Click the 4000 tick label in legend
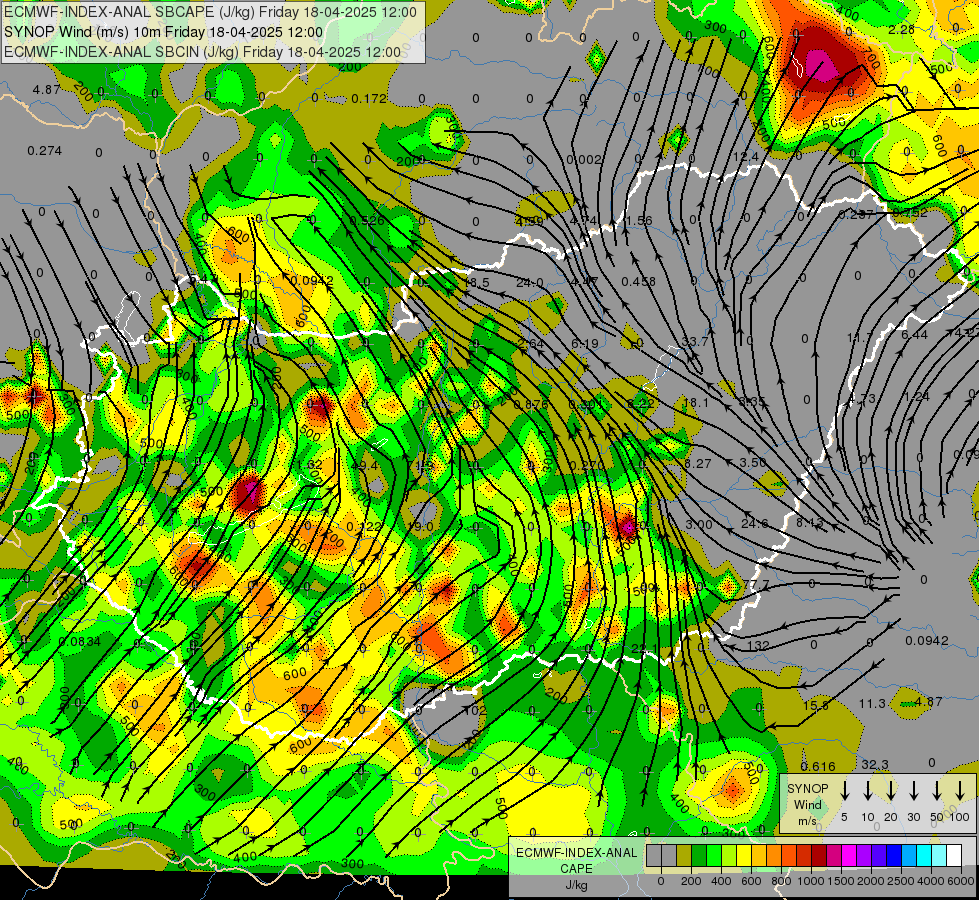This screenshot has height=900, width=979. pyautogui.click(x=930, y=881)
